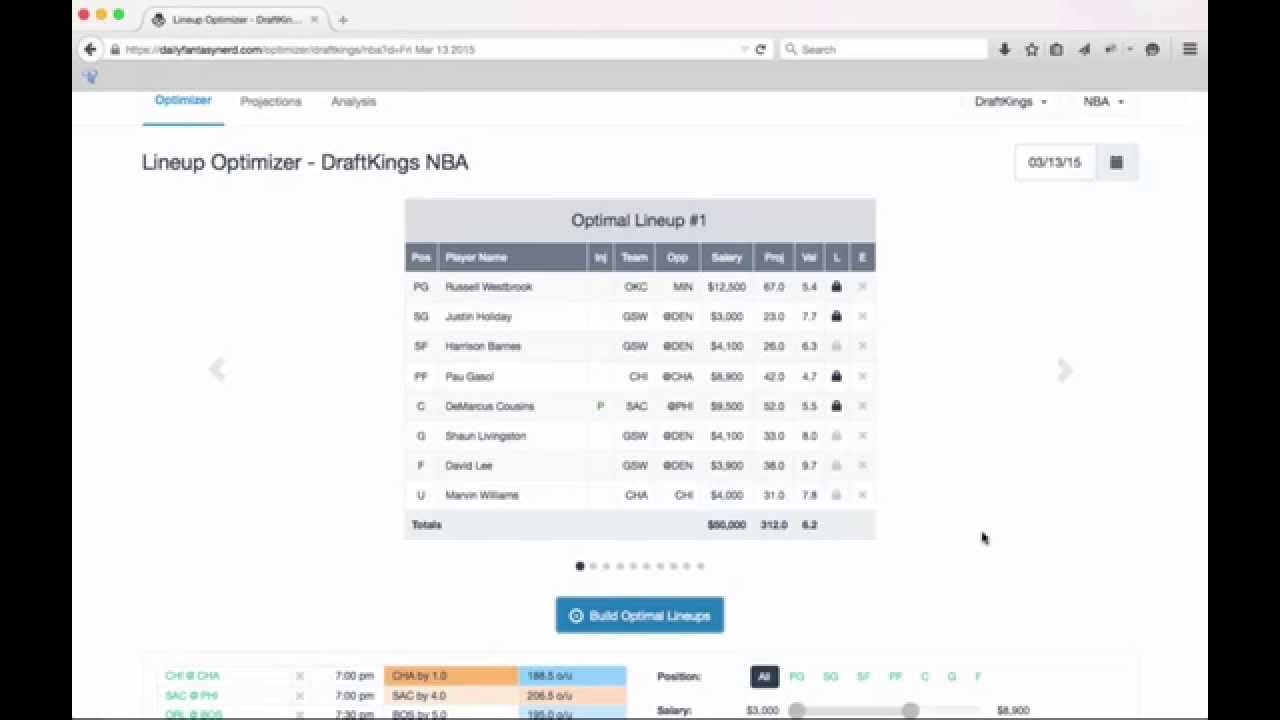Exclude Russell Westbrook using his X icon
Screen dimensions: 1280x720
[x=862, y=287]
